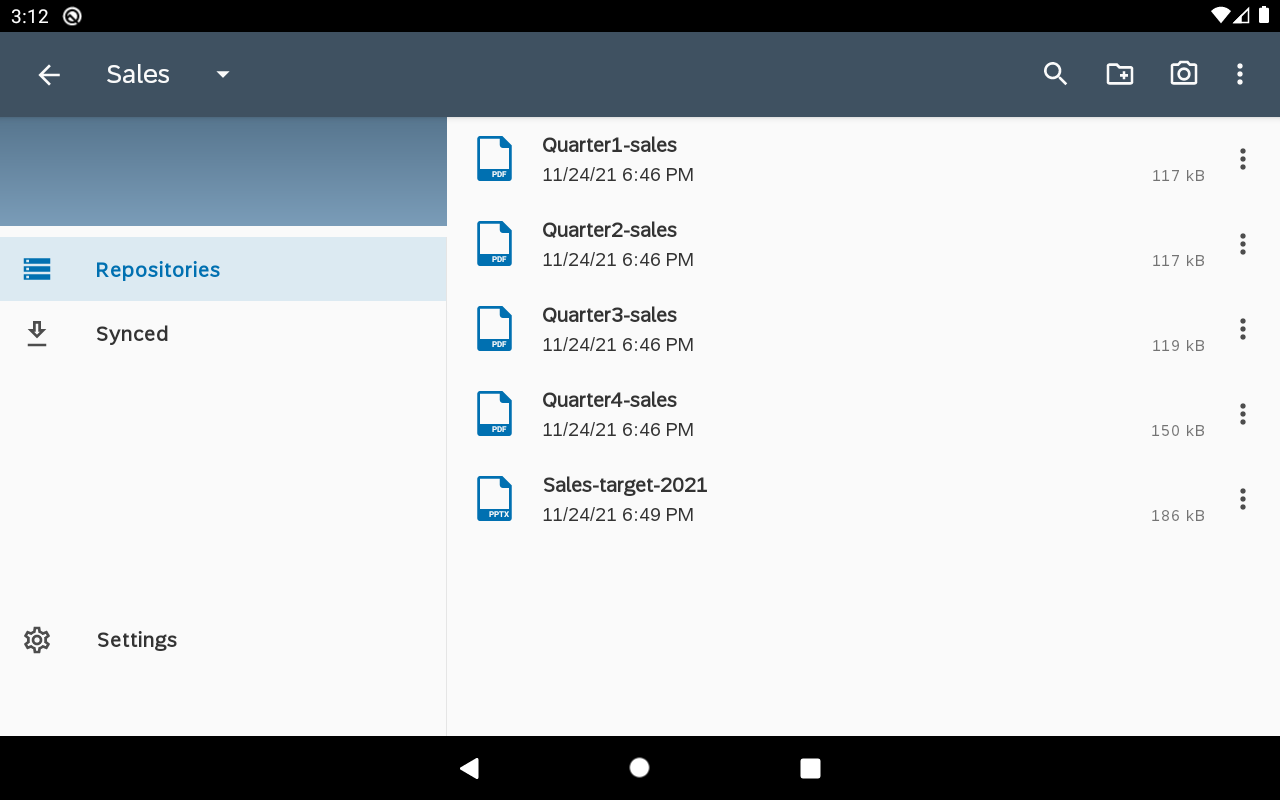Image resolution: width=1280 pixels, height=800 pixels.
Task: Tap the Quarter2-sales PDF file icon
Action: pyautogui.click(x=494, y=244)
